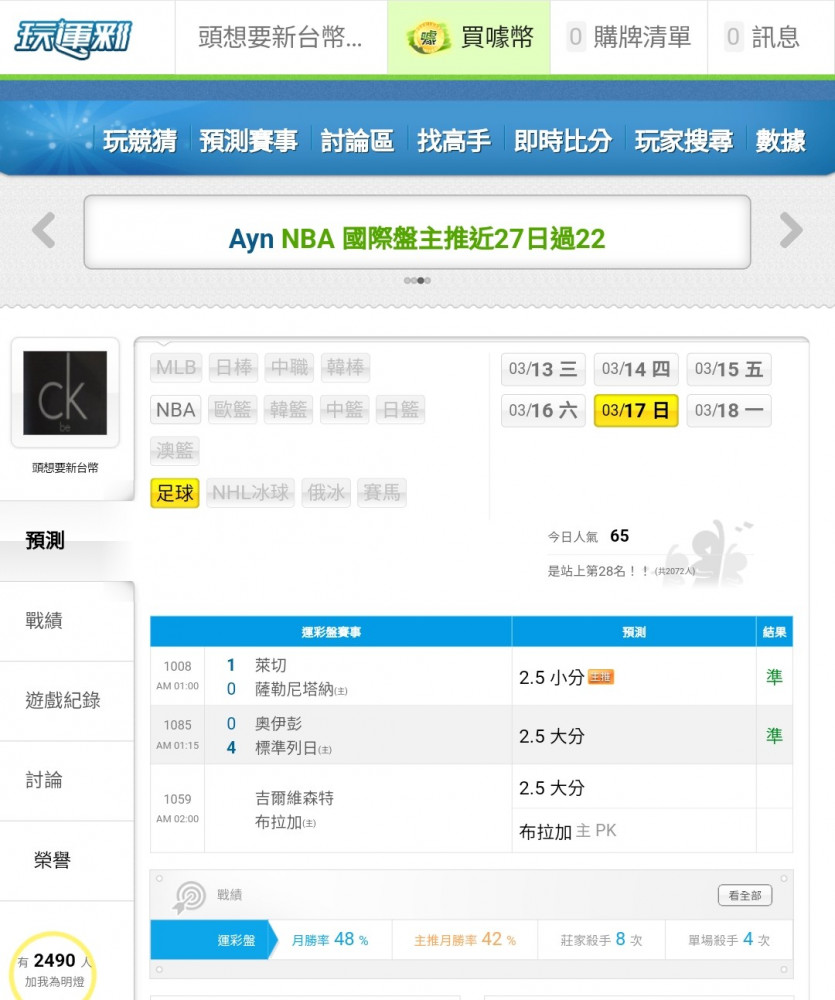Open the 討論區 forum menu
The image size is (835, 1000).
[357, 140]
